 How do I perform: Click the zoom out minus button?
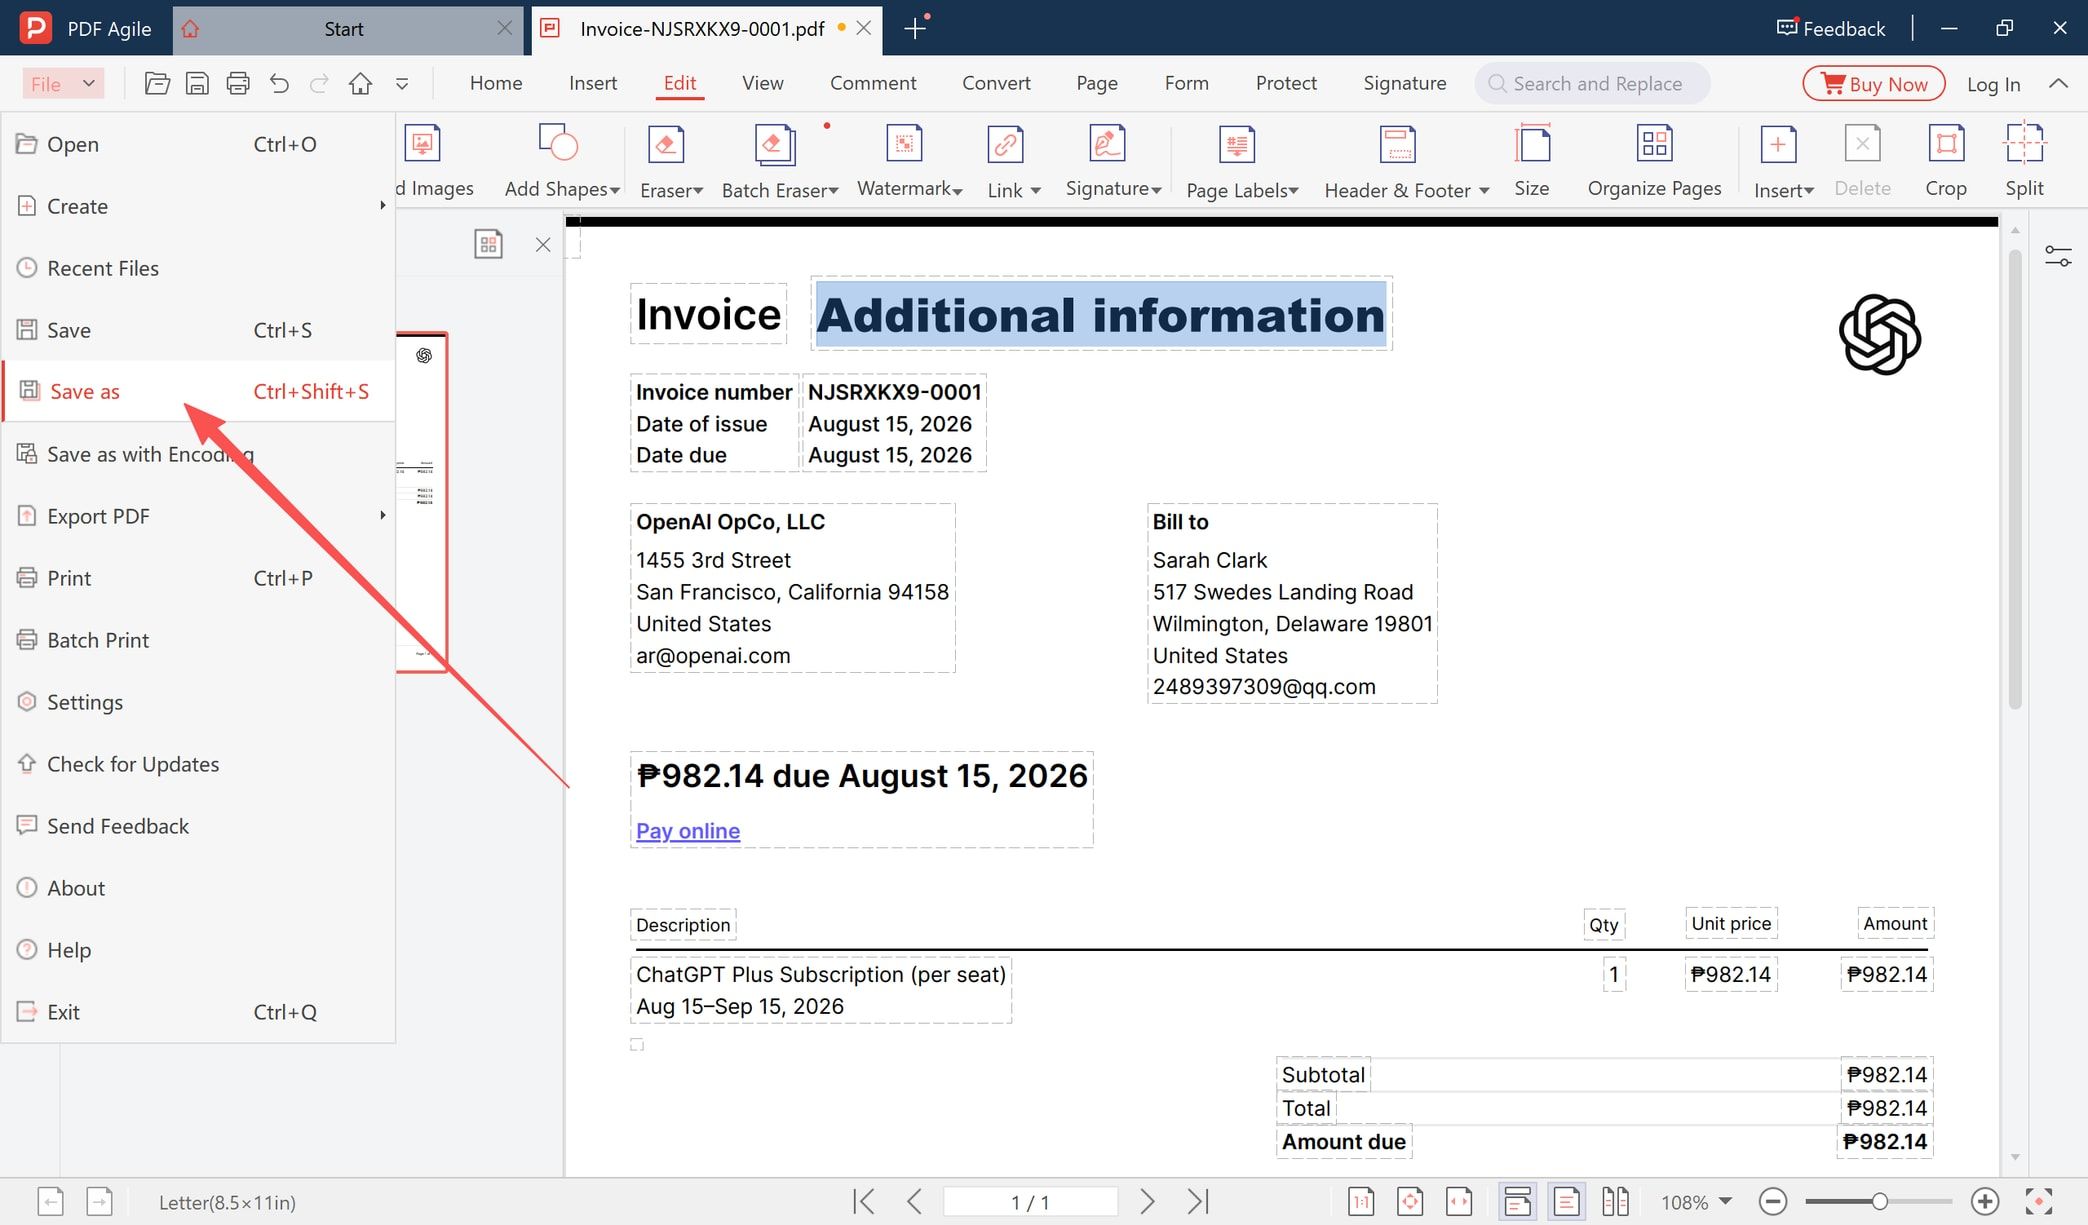pyautogui.click(x=1773, y=1201)
